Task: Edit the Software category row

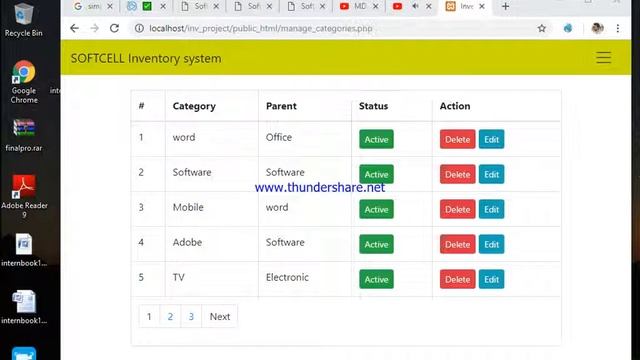Action: coord(491,174)
